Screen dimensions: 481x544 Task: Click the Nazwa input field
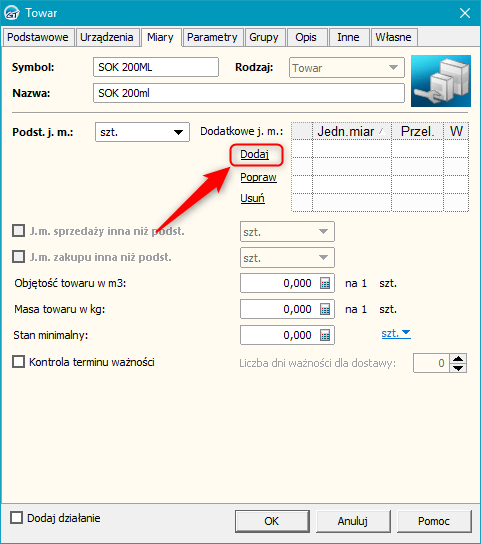249,93
